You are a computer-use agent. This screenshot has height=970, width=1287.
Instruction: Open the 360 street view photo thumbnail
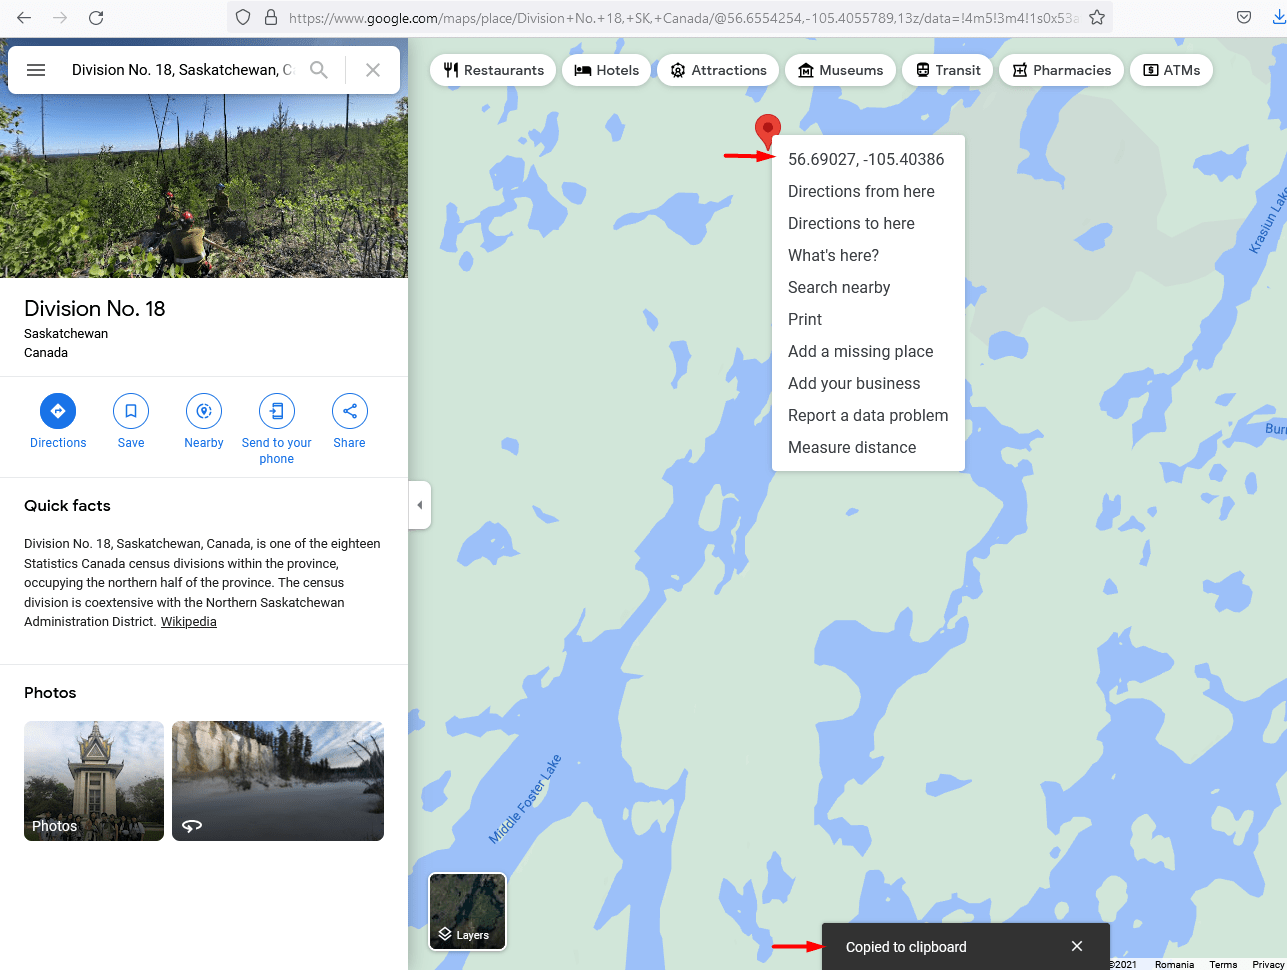(x=278, y=781)
